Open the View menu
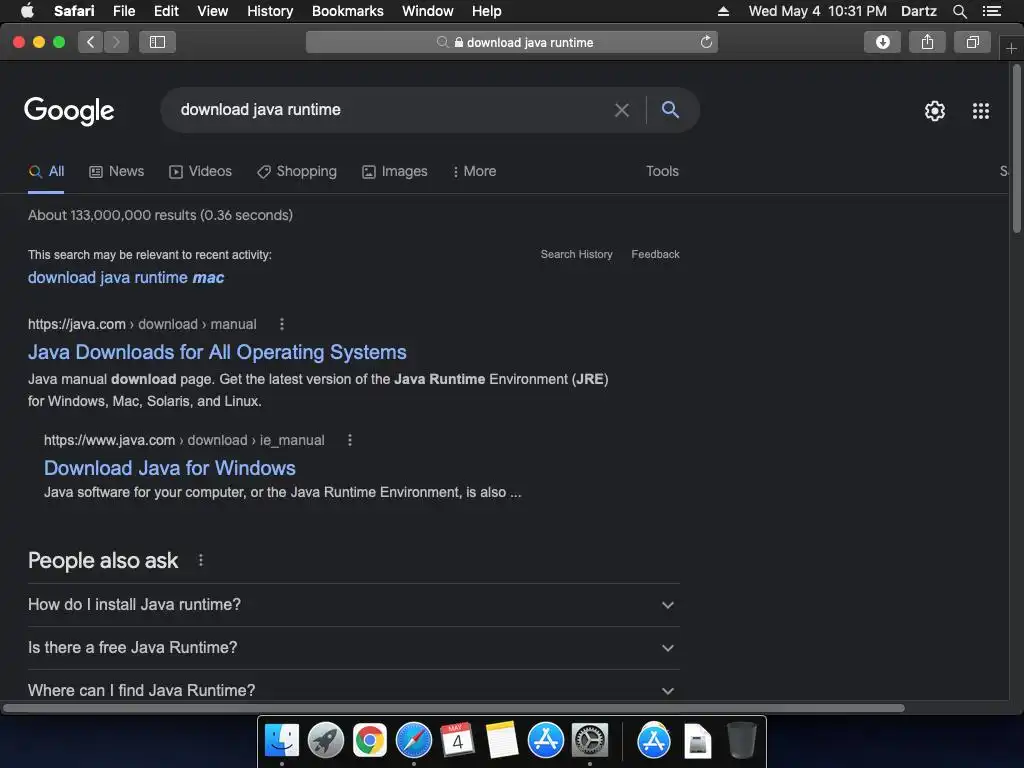The image size is (1024, 768). click(212, 11)
